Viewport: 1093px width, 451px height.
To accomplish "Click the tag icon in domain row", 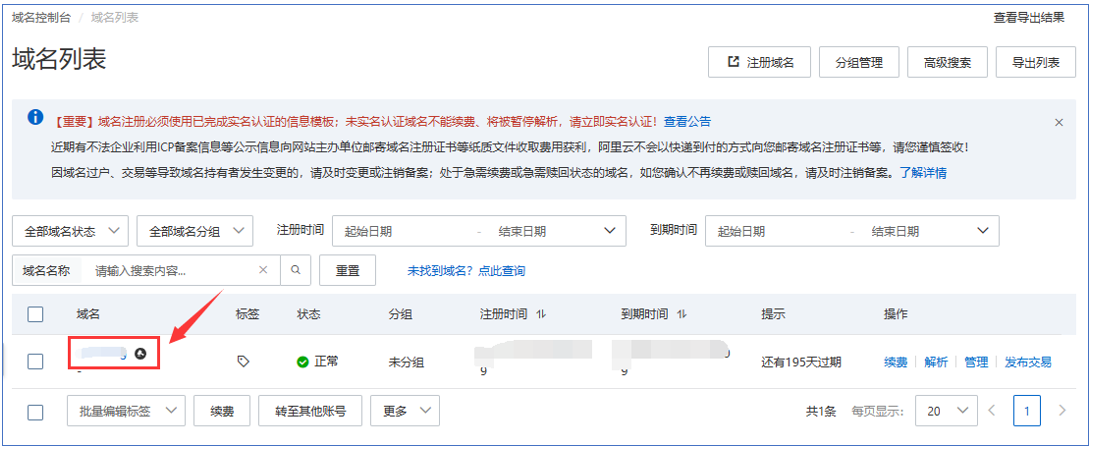I will pos(243,362).
